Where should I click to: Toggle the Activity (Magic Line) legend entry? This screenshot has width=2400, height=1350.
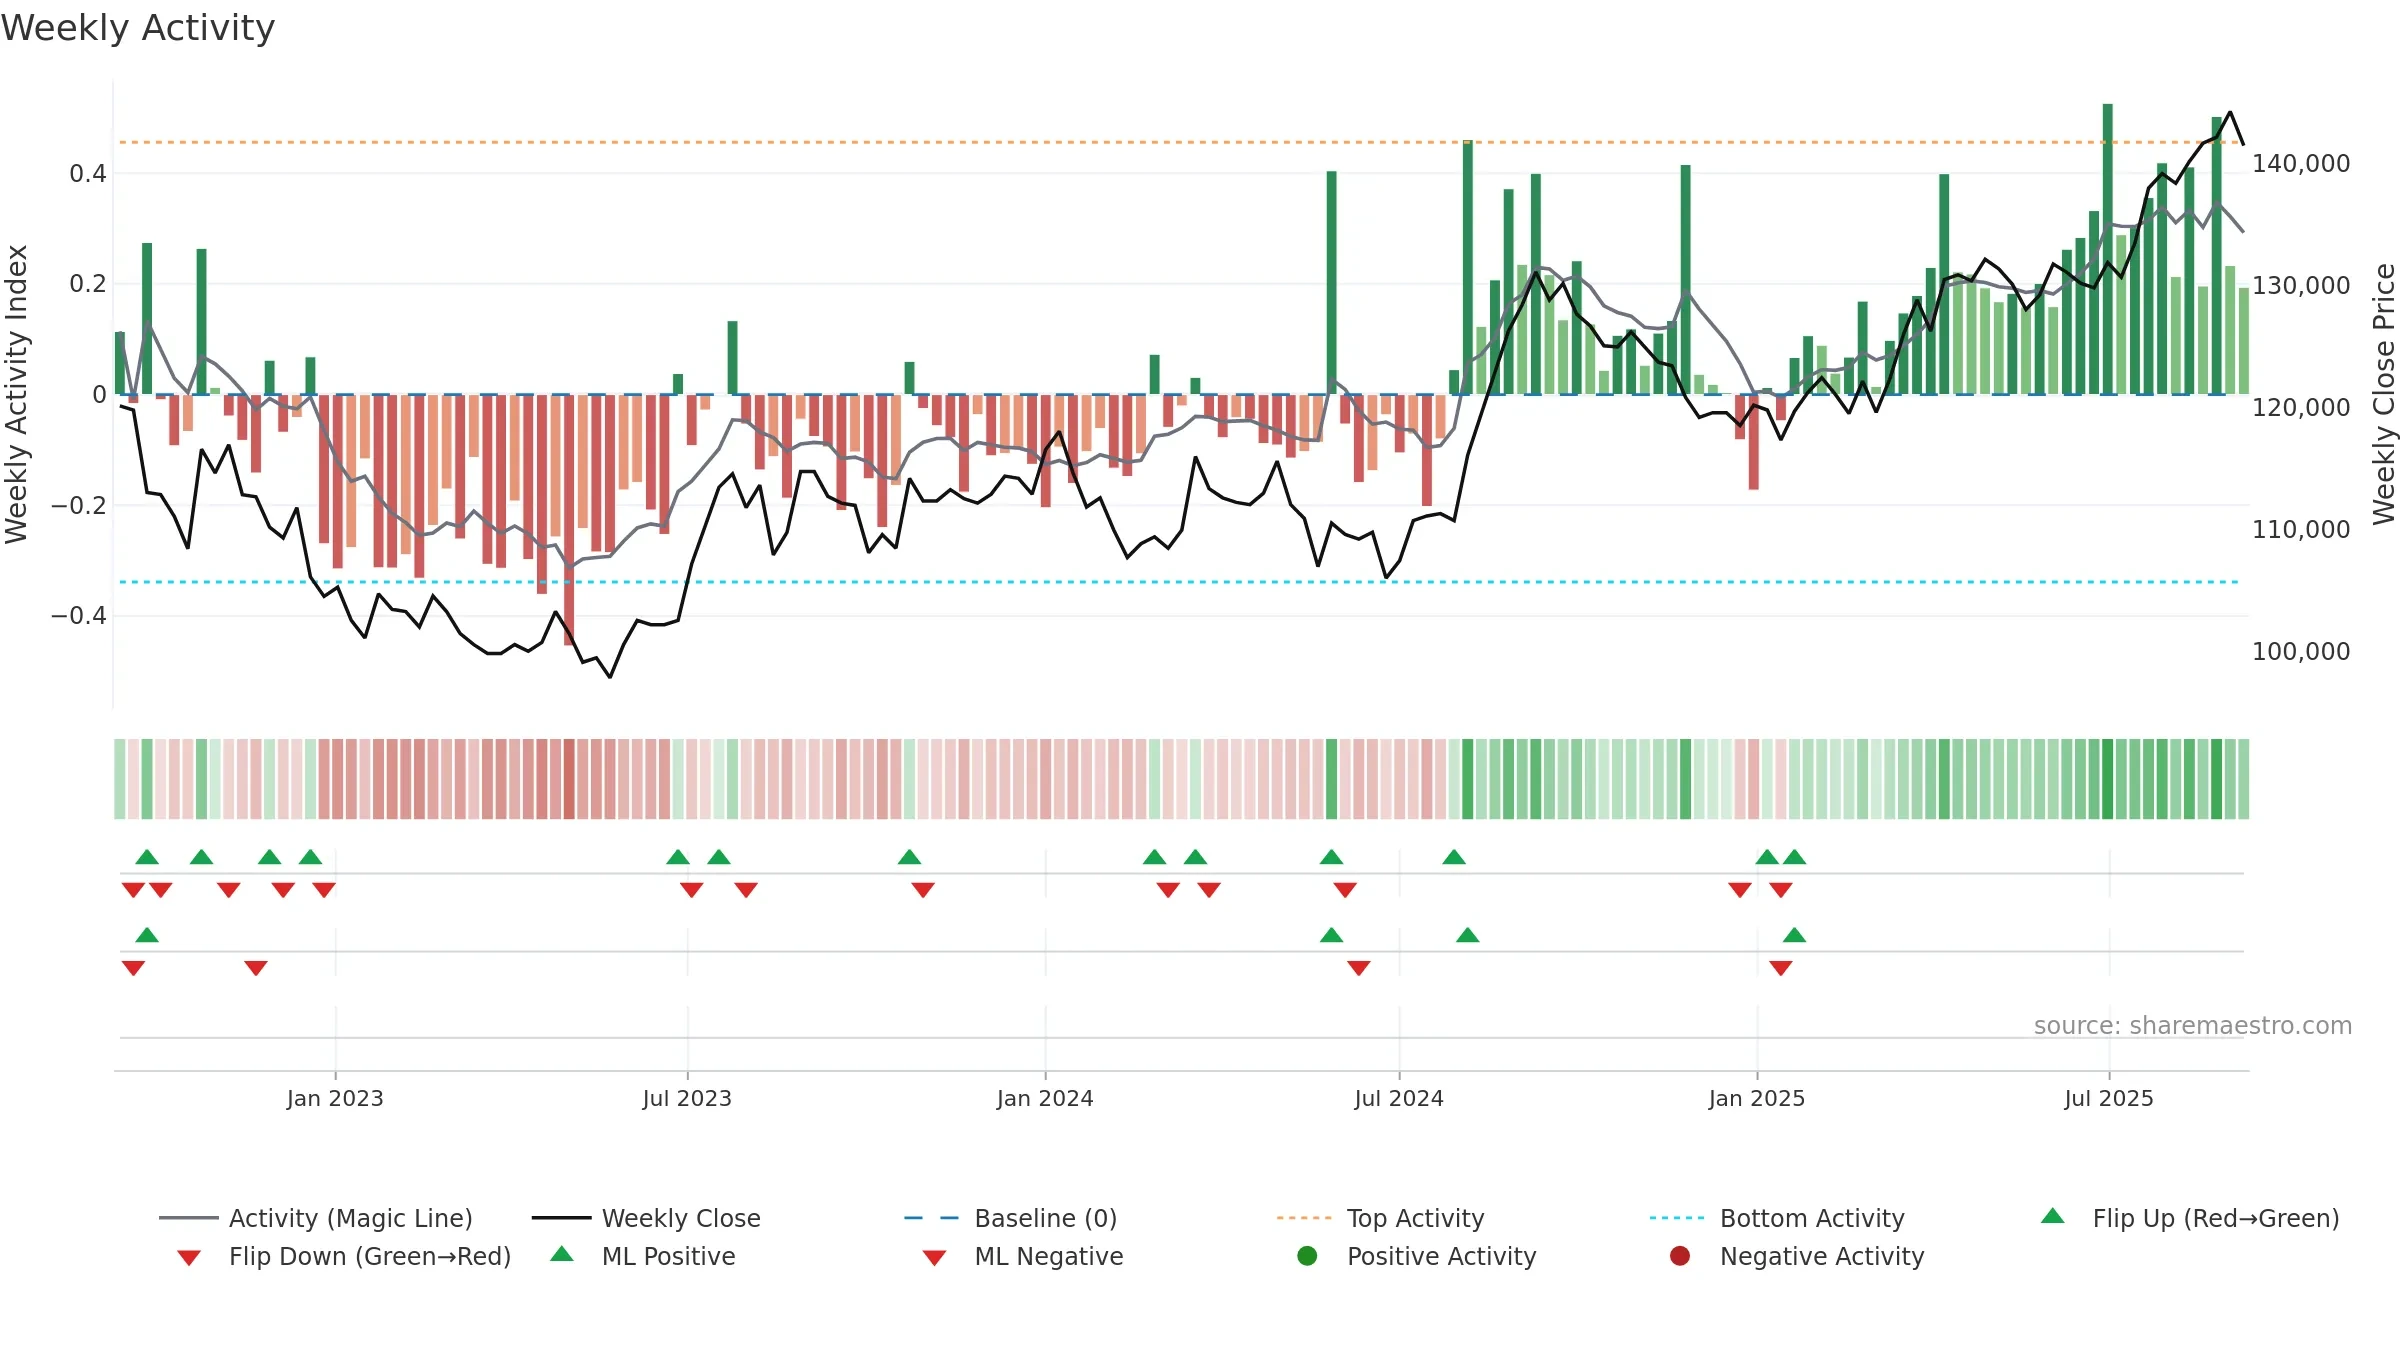pyautogui.click(x=316, y=1218)
